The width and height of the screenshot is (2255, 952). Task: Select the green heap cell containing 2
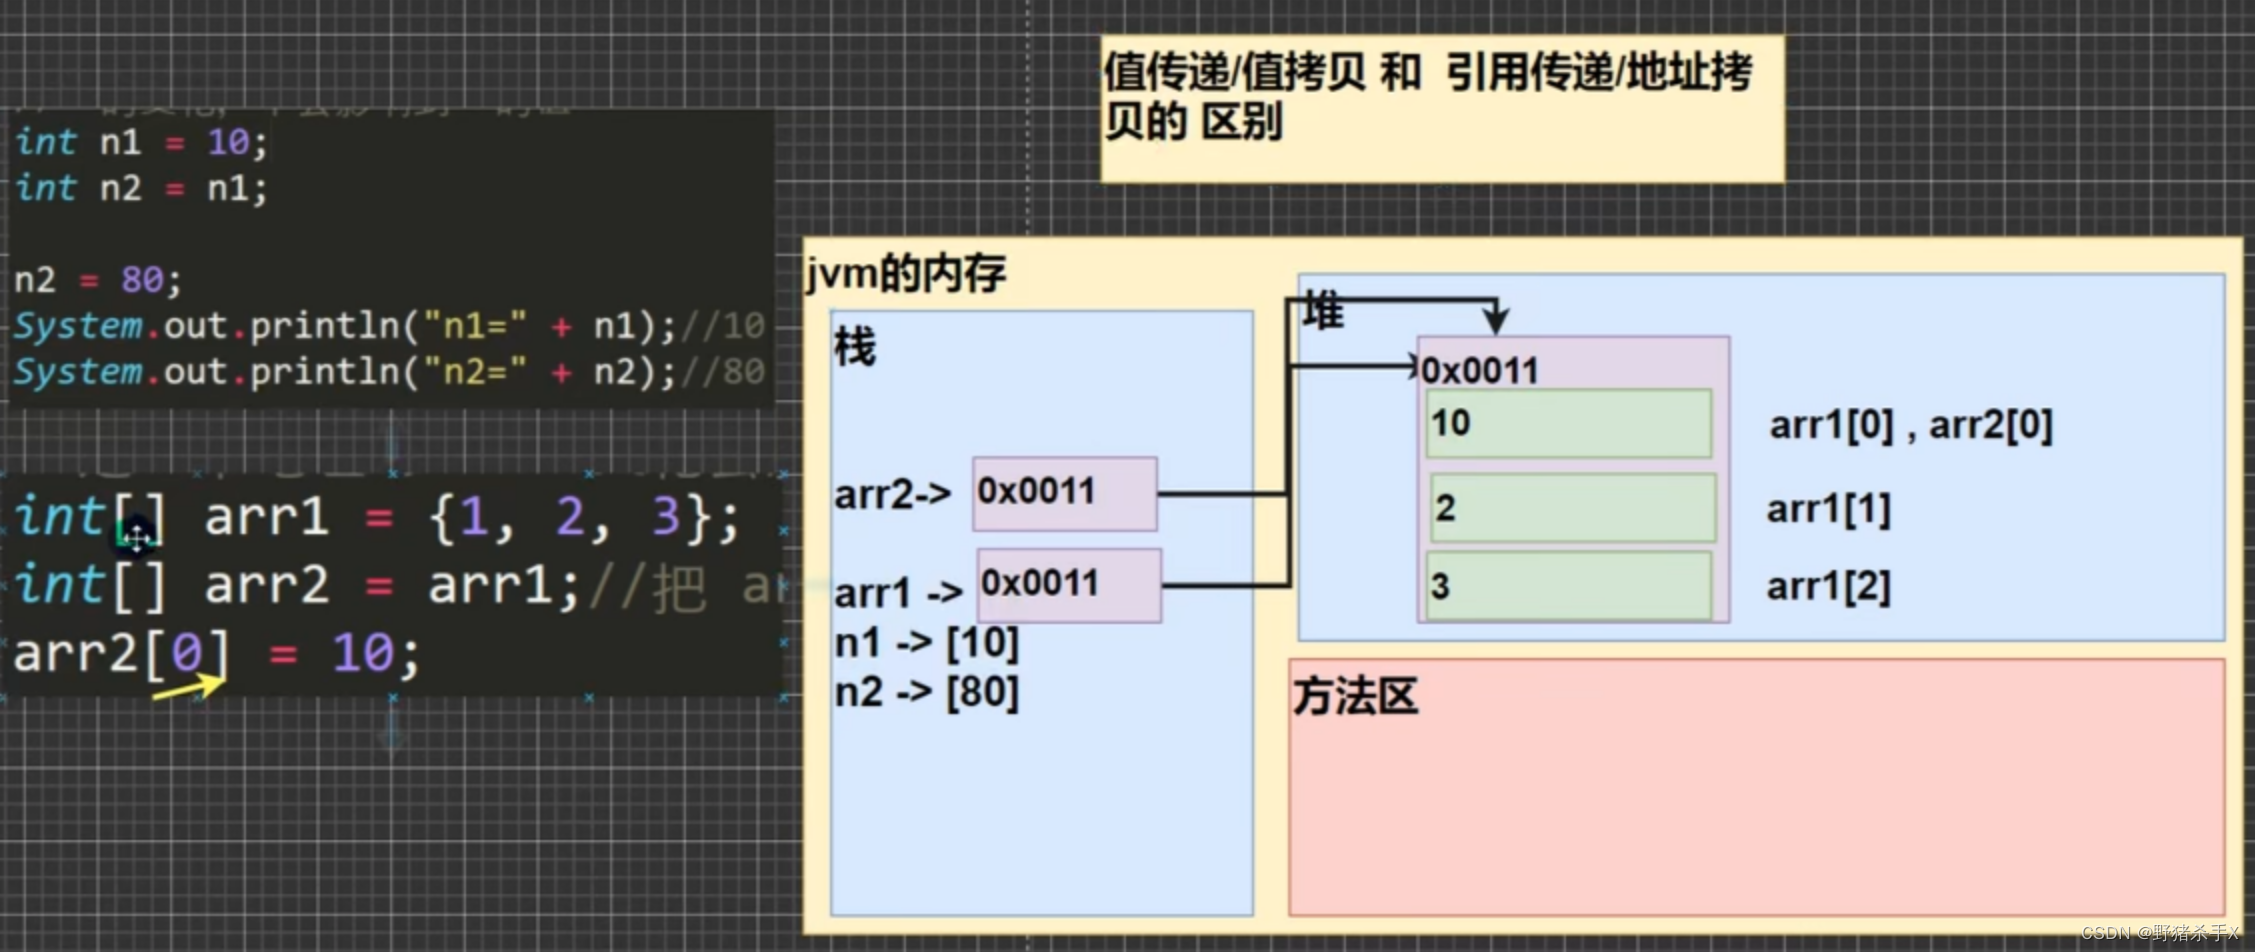1573,508
